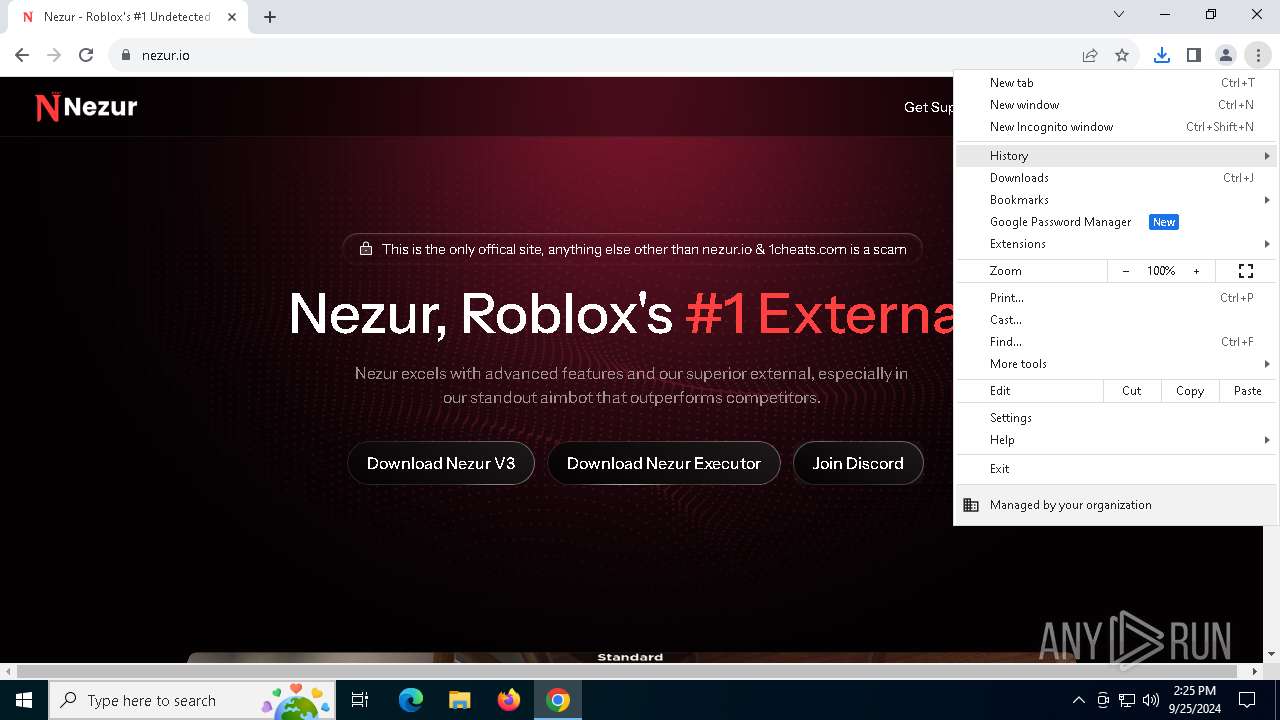Show hidden system tray icons

(x=1078, y=700)
